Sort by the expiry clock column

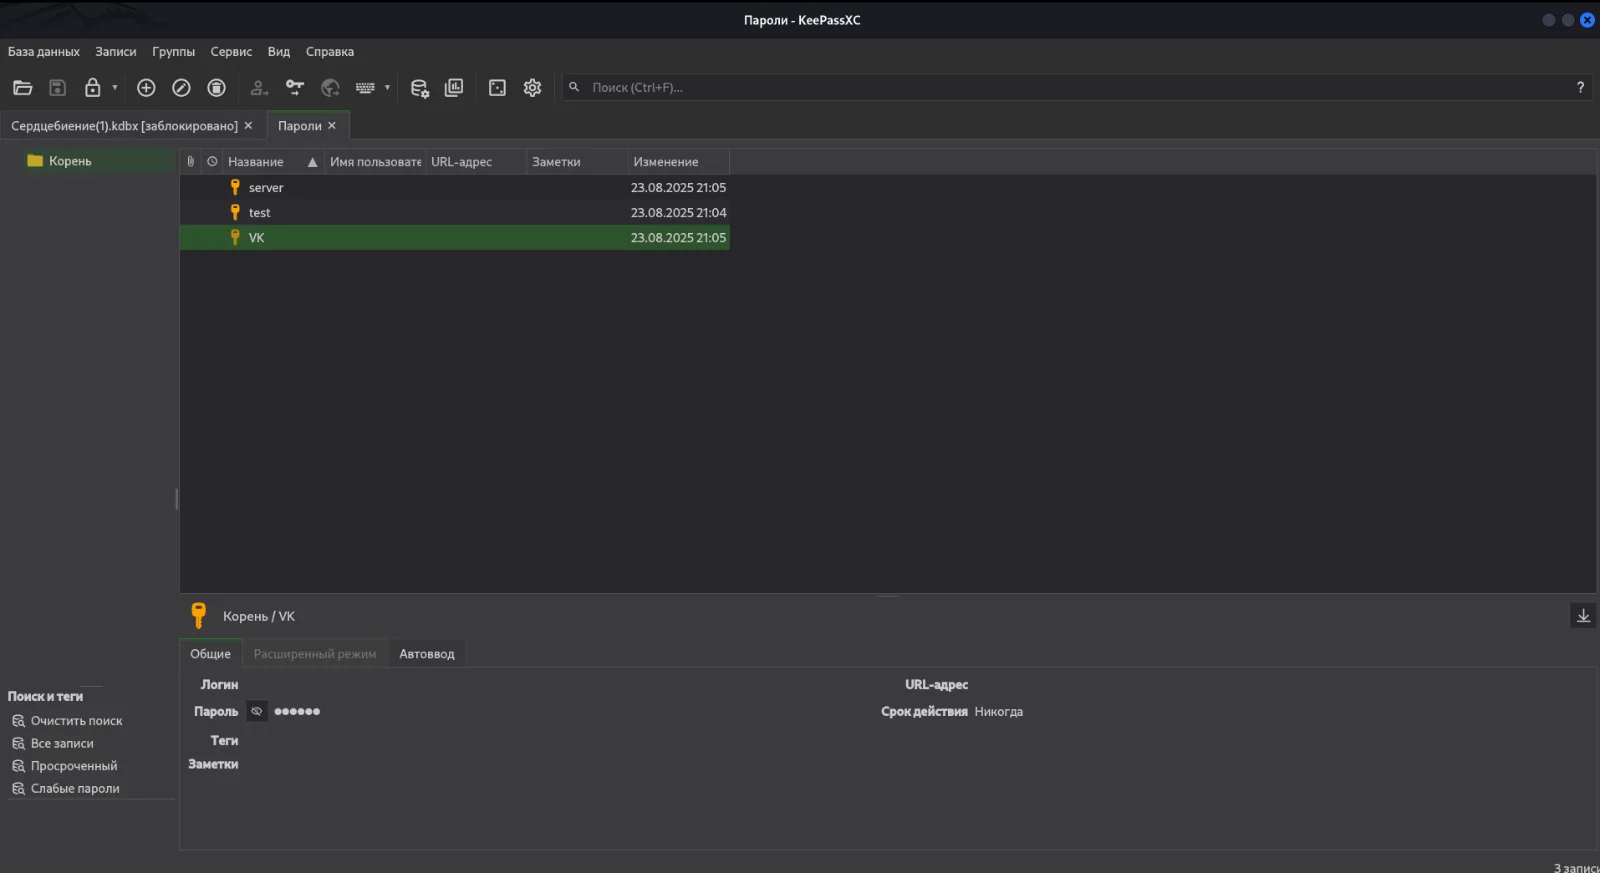(x=212, y=162)
